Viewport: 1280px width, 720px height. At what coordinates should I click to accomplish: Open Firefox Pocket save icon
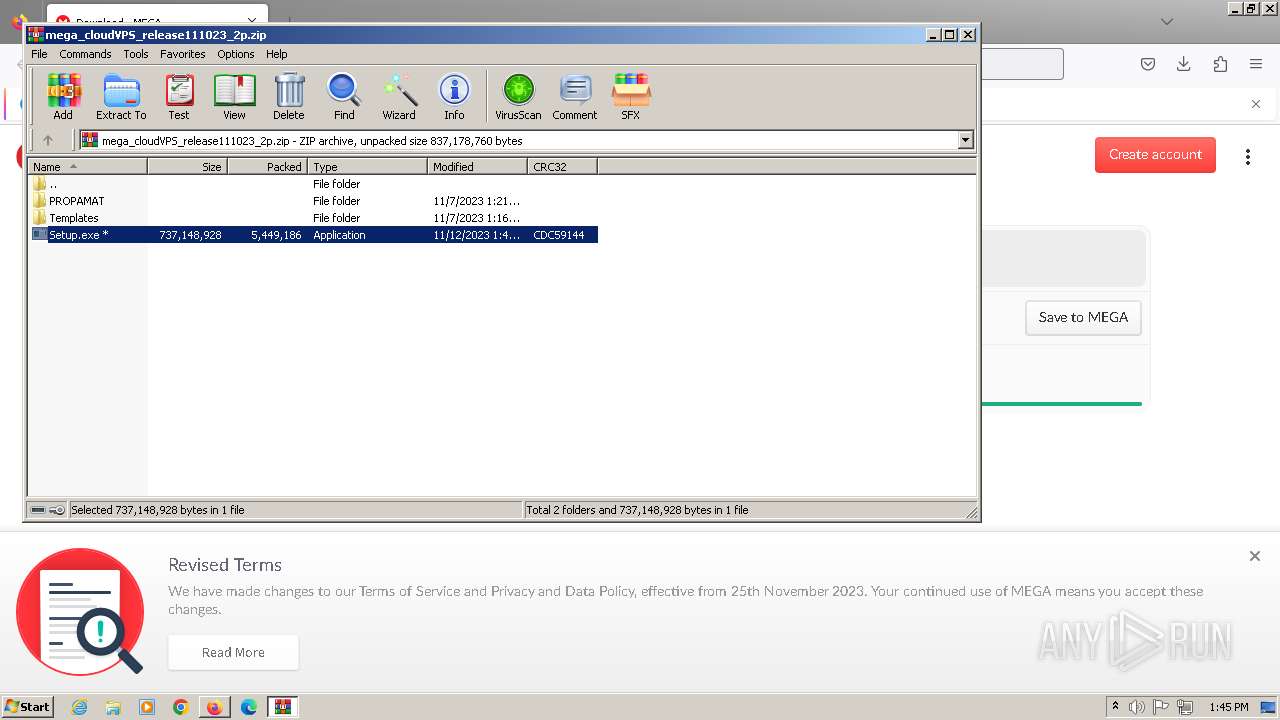(x=1148, y=64)
